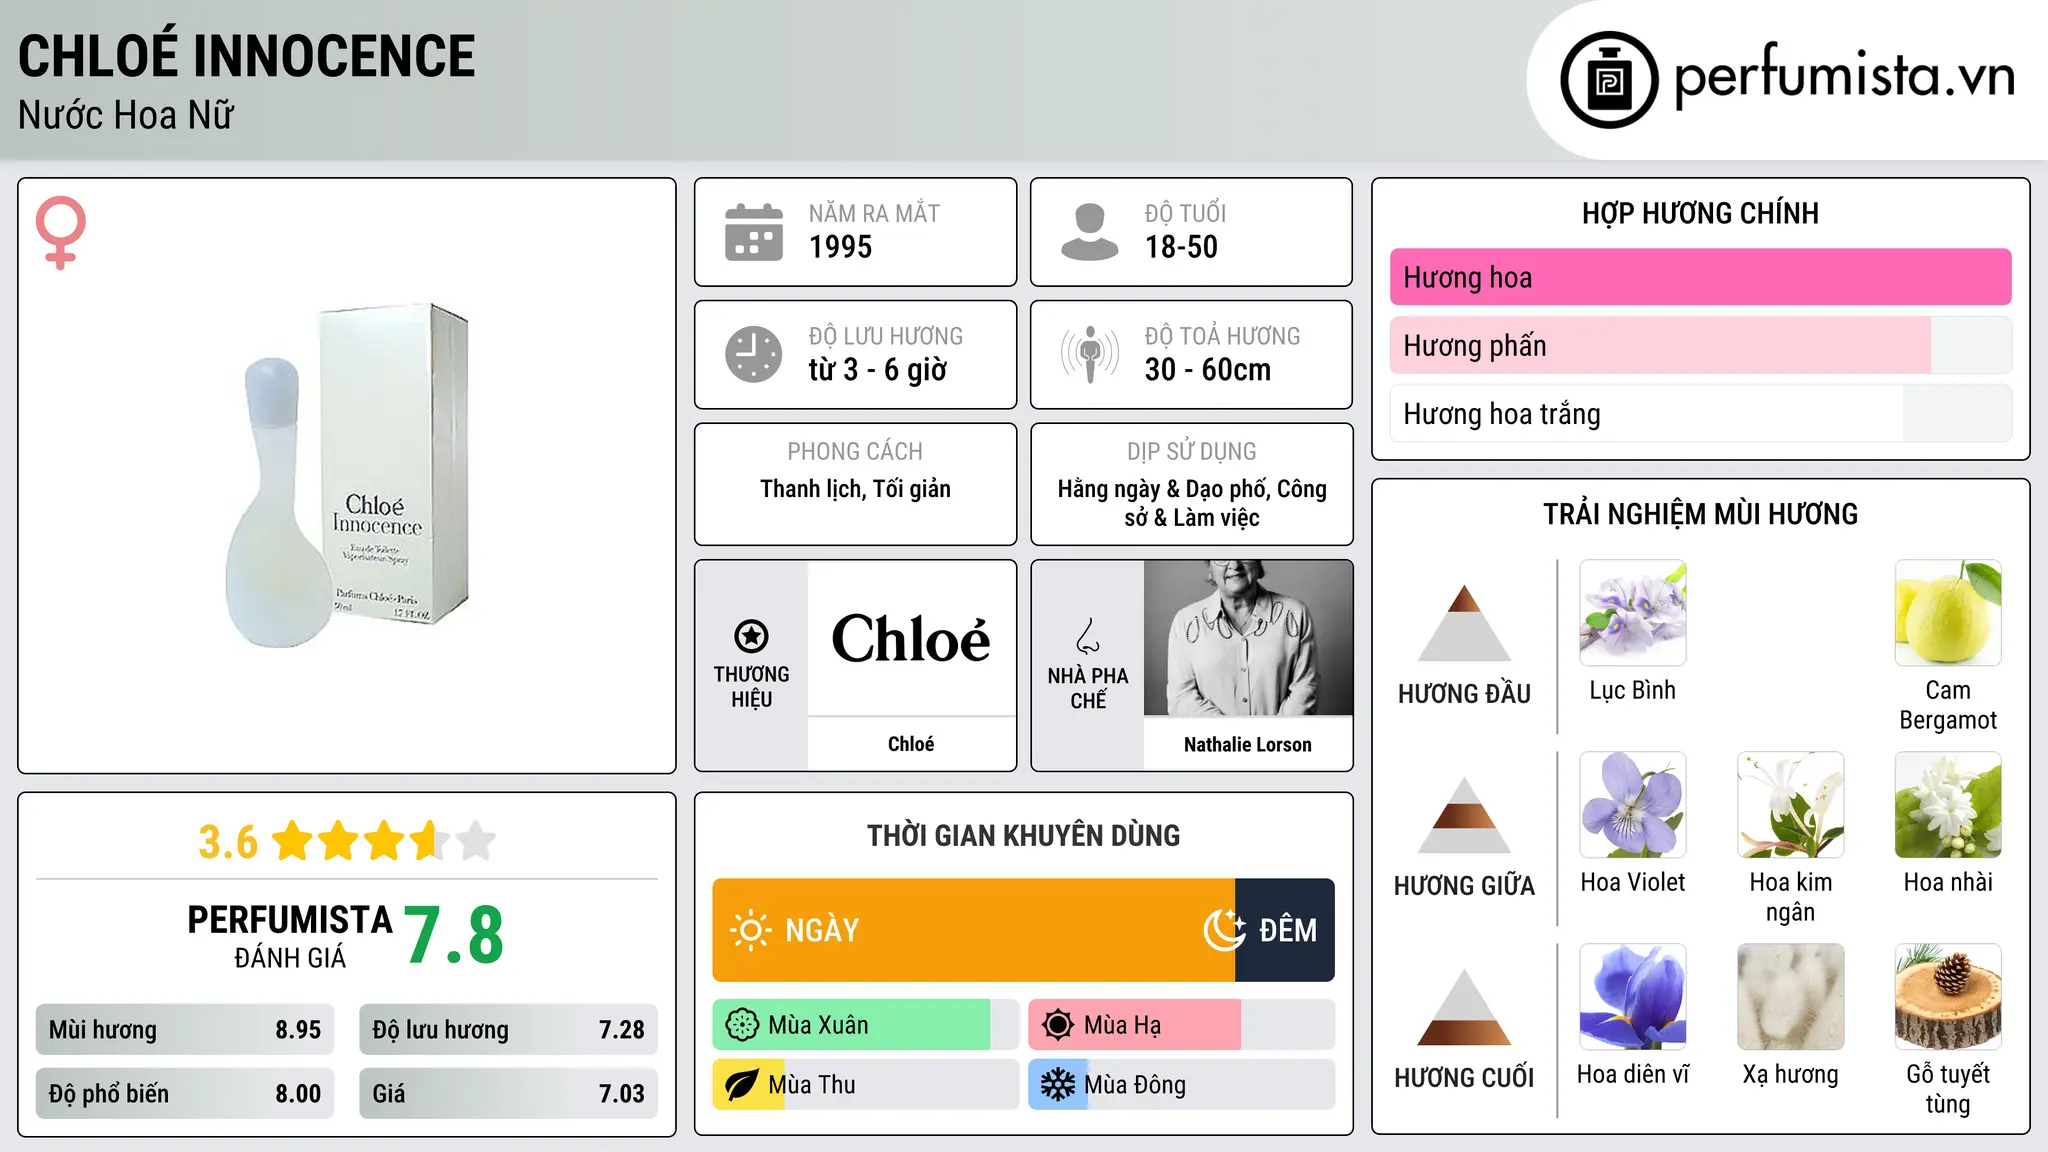Click the Độ lưu hương 7.28 score row

point(508,1029)
